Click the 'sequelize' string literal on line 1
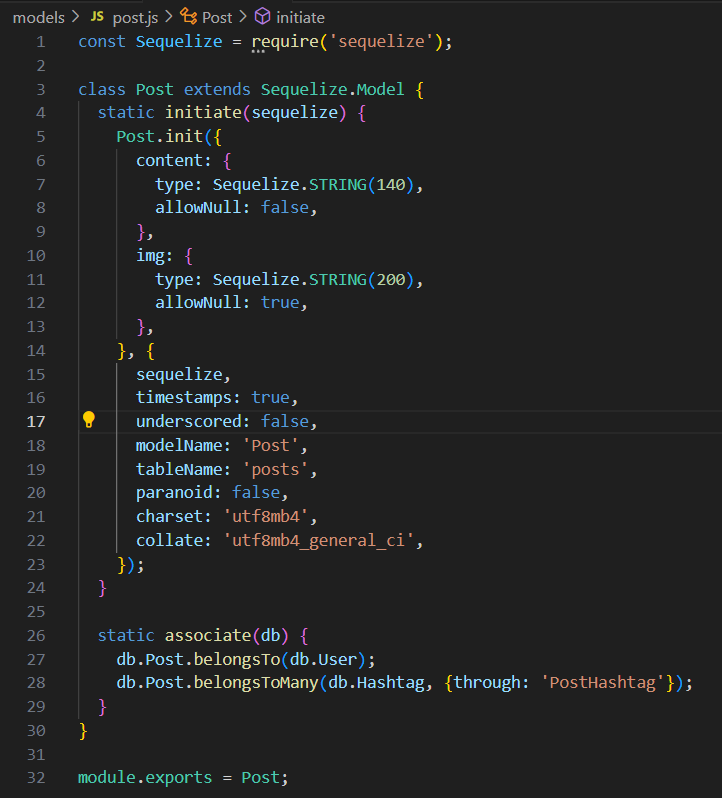 pos(381,42)
